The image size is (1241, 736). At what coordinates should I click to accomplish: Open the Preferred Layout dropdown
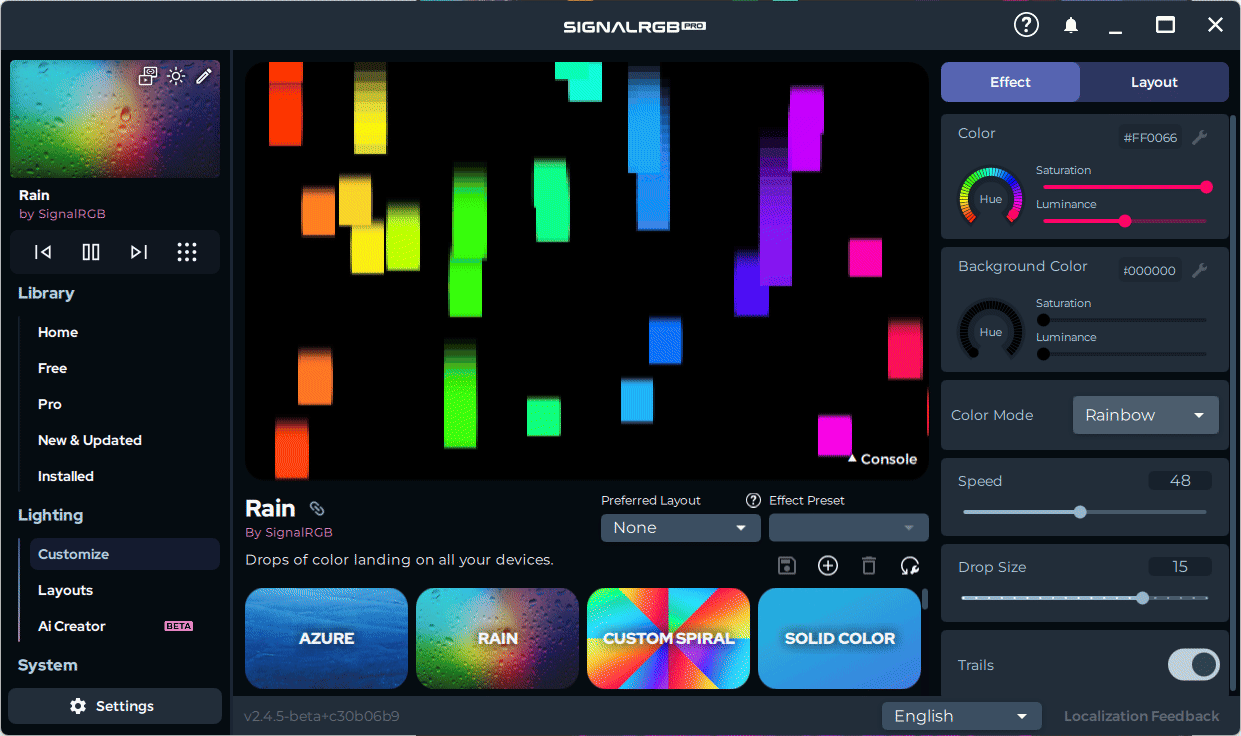[680, 528]
